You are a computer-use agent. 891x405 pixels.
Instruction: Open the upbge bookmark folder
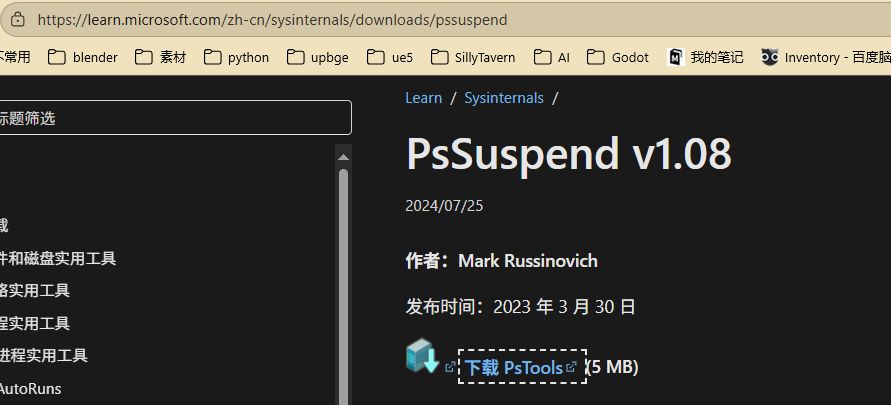[318, 57]
